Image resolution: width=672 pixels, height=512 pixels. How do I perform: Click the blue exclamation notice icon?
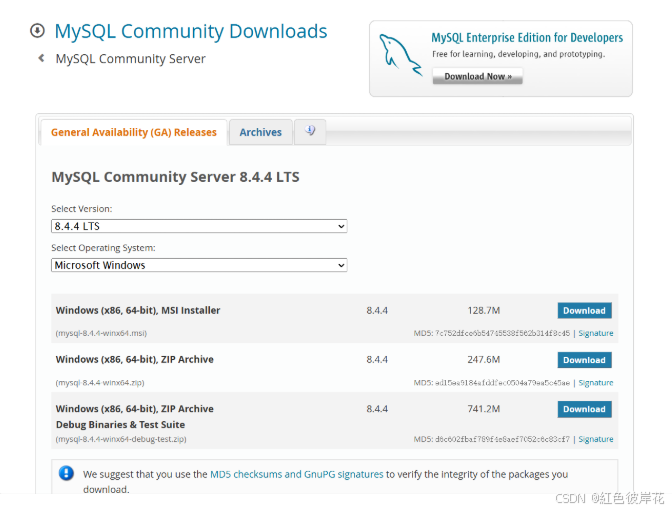[66, 473]
